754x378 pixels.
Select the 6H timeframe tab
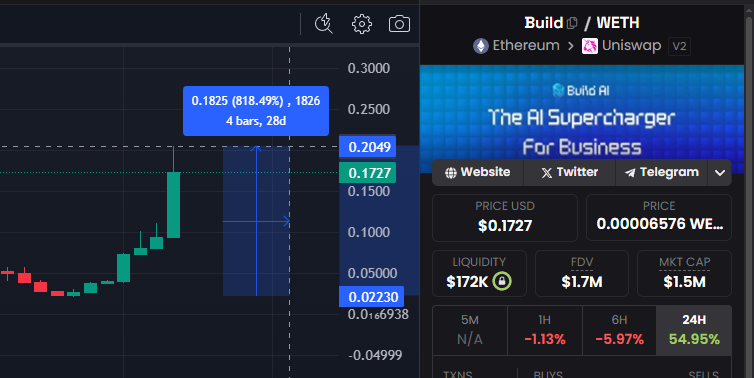coord(619,330)
